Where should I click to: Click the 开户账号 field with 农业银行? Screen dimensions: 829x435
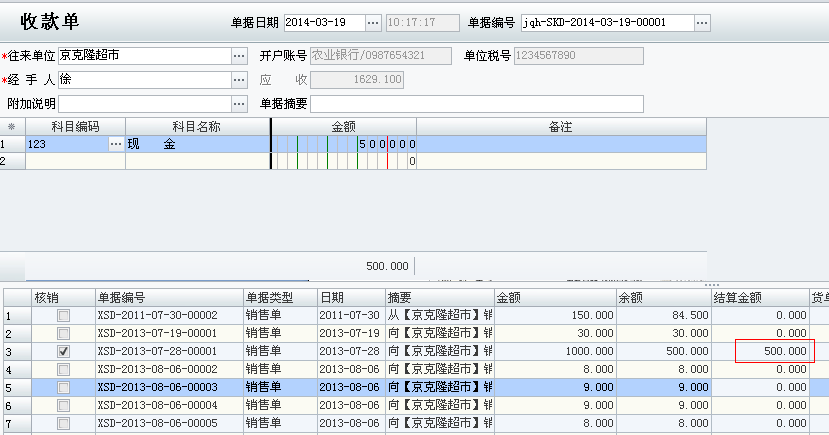tap(381, 55)
